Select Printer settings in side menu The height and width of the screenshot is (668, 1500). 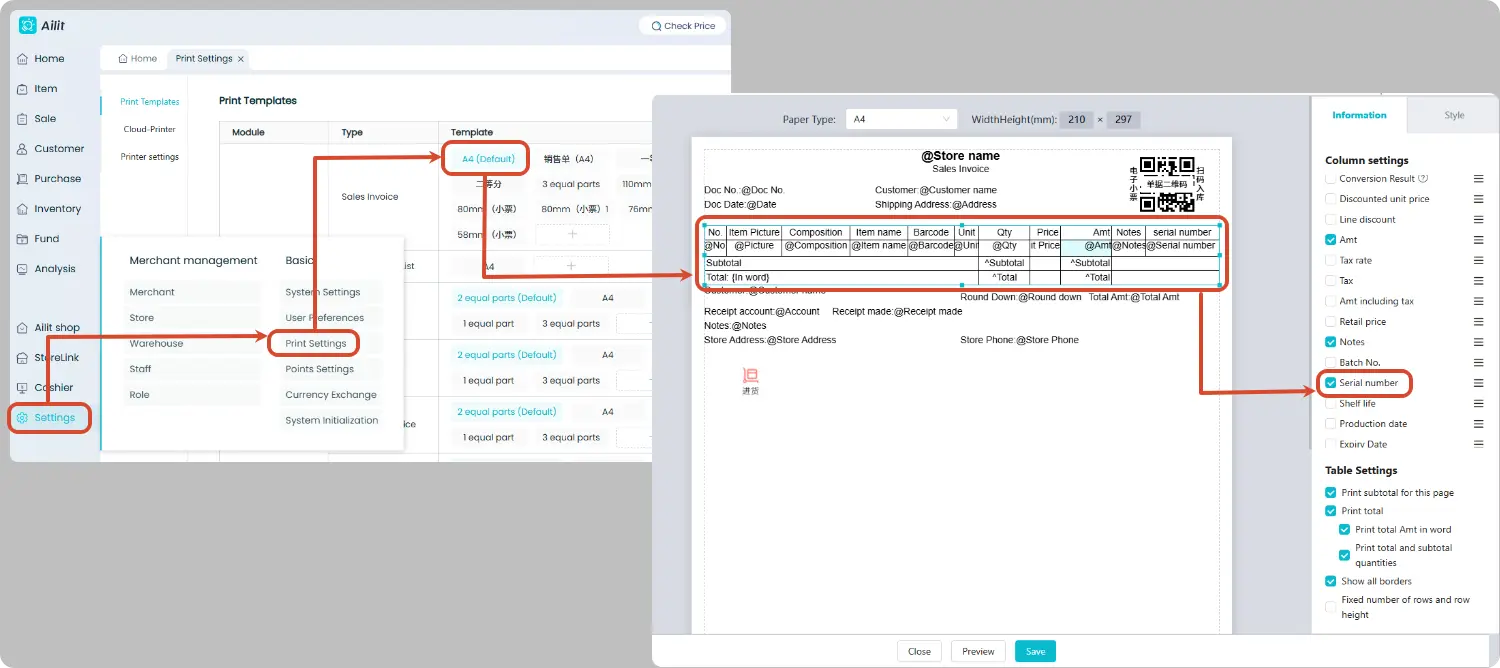pyautogui.click(x=150, y=157)
